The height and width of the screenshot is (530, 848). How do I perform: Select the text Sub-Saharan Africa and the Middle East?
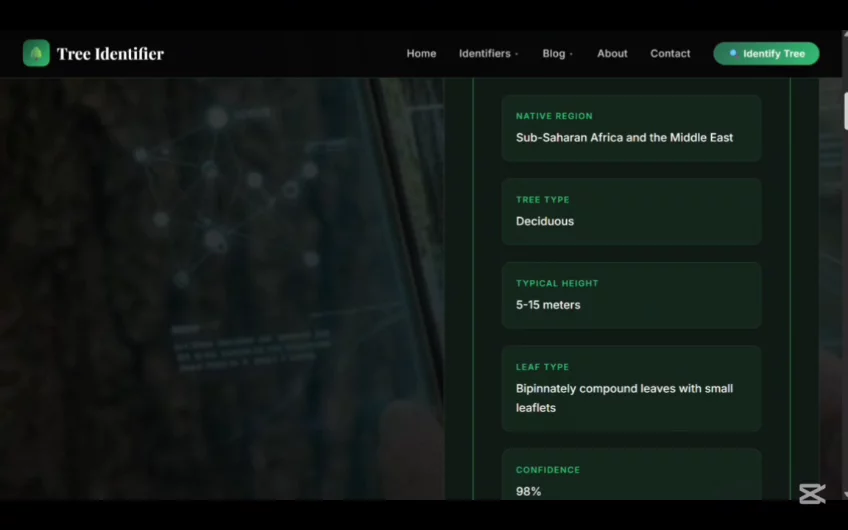click(x=624, y=137)
